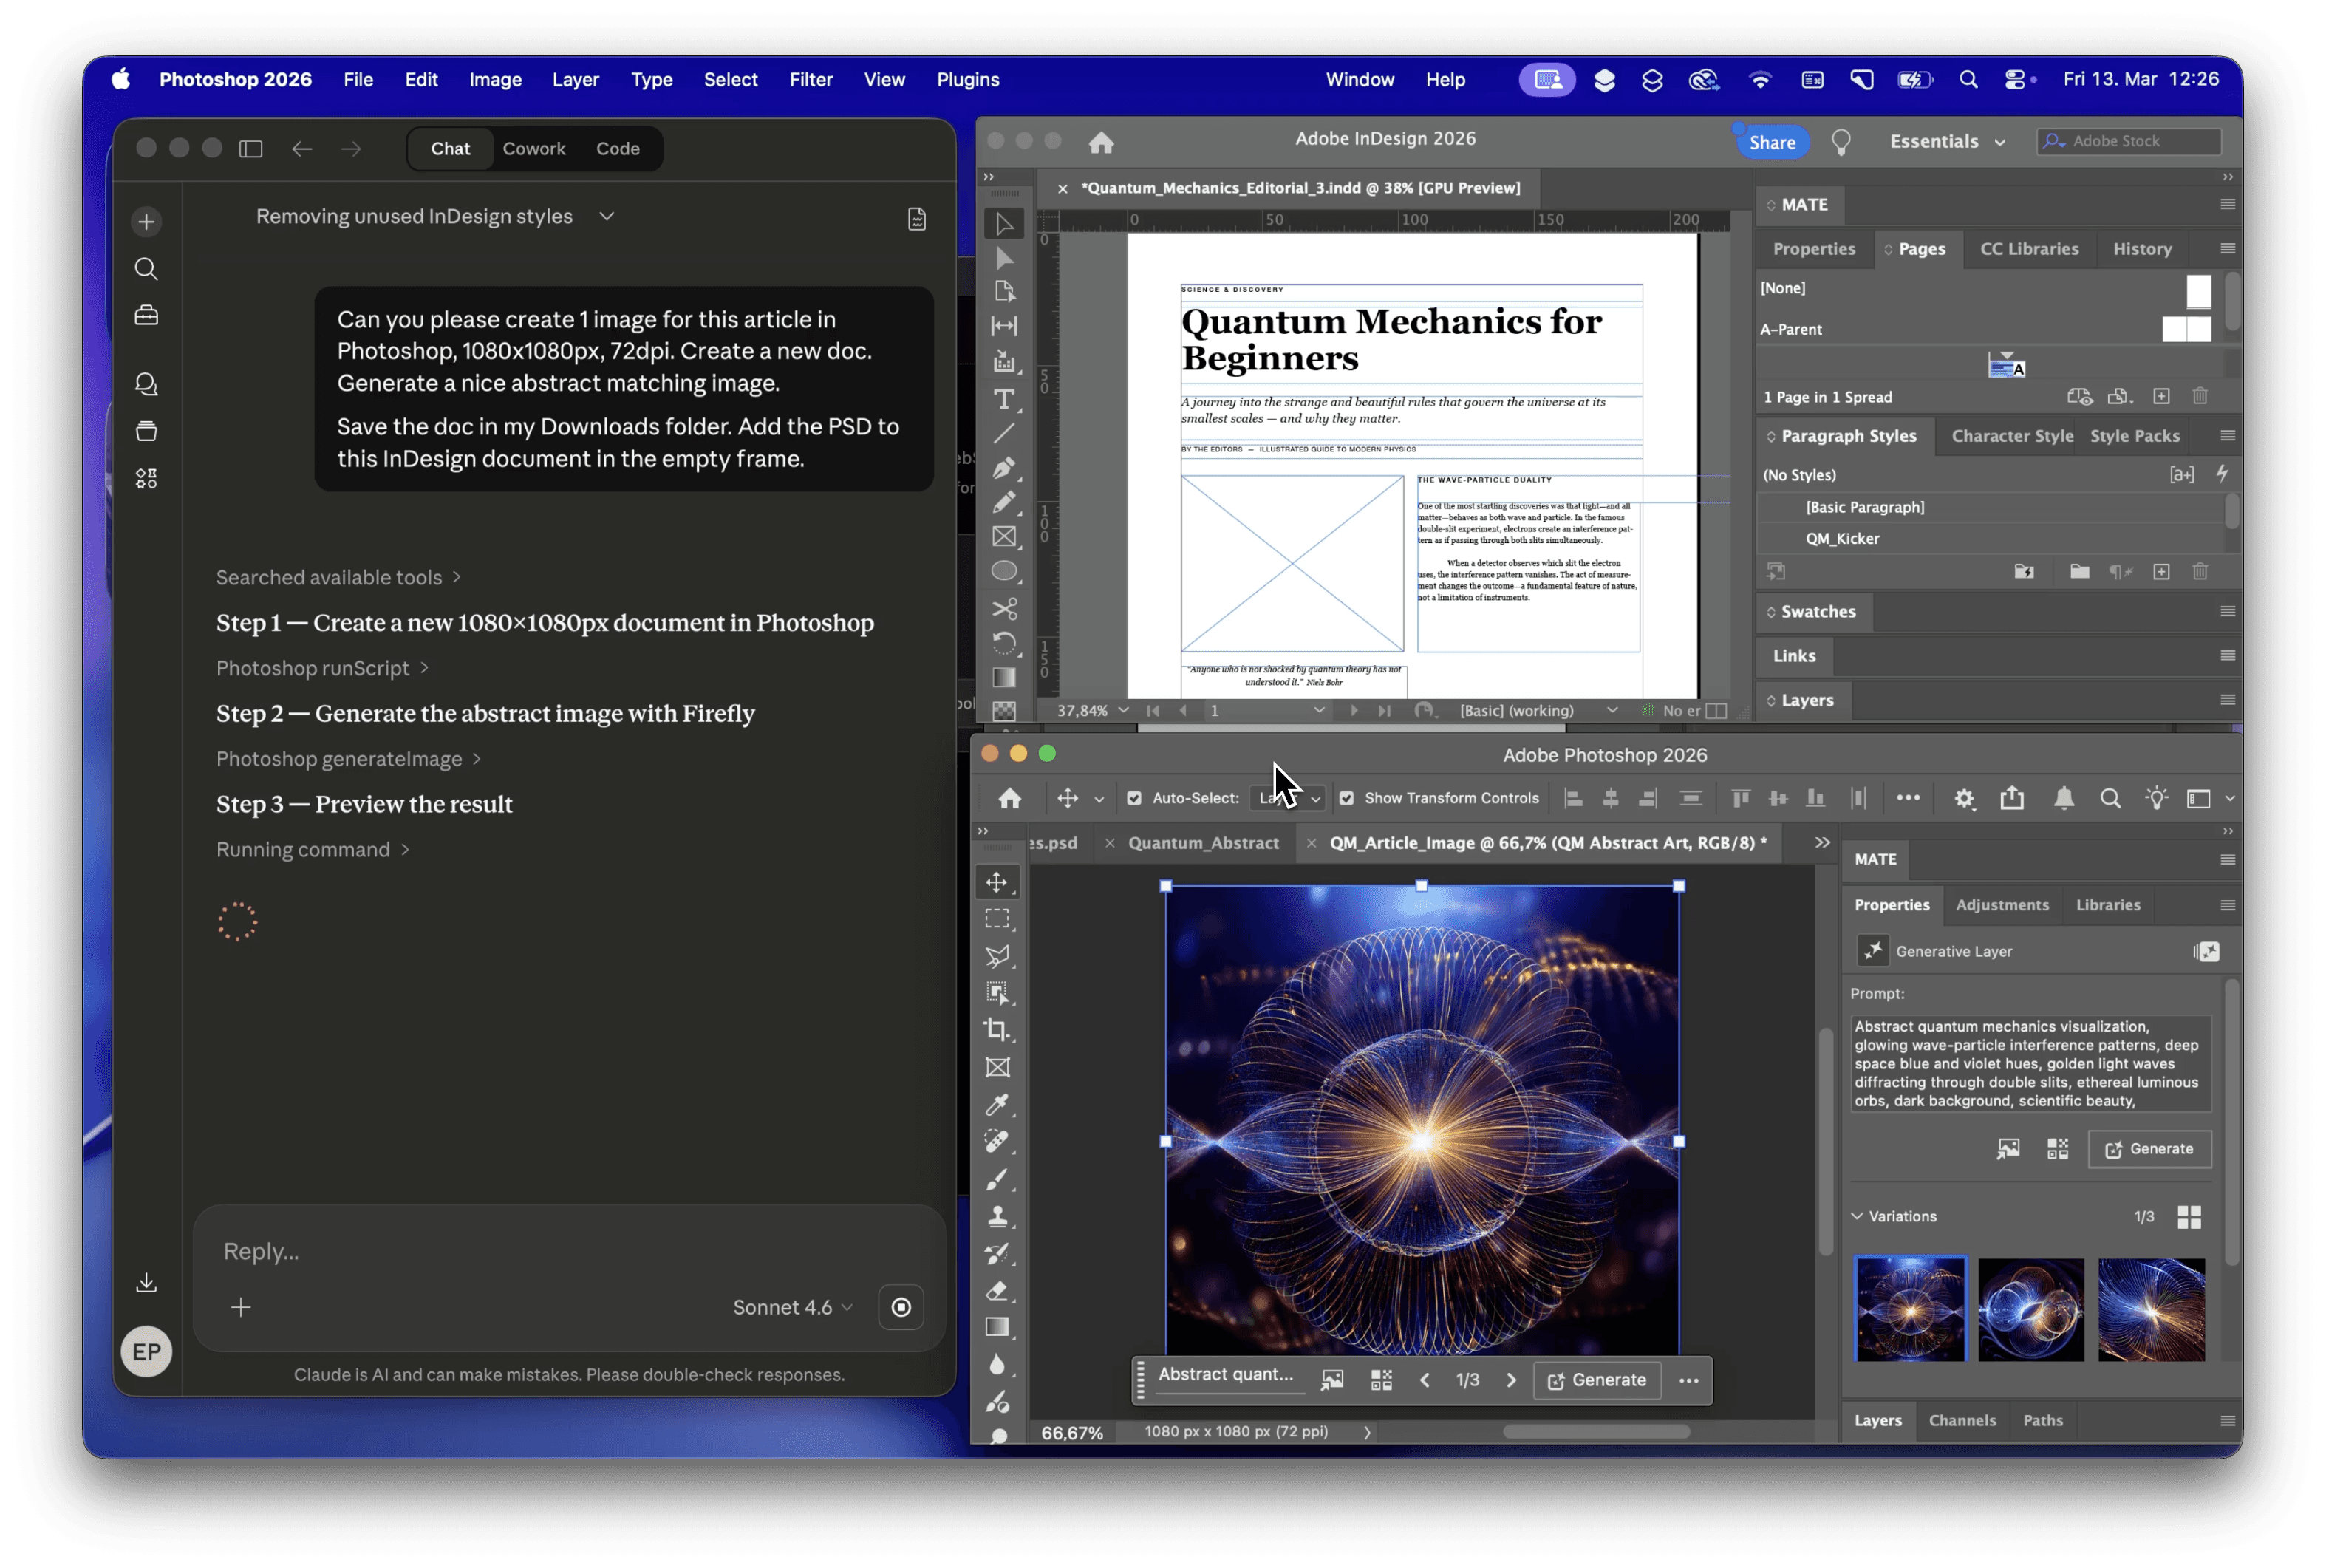This screenshot has height=1568, width=2326.
Task: Select the Line tool in InDesign
Action: pos(1004,433)
